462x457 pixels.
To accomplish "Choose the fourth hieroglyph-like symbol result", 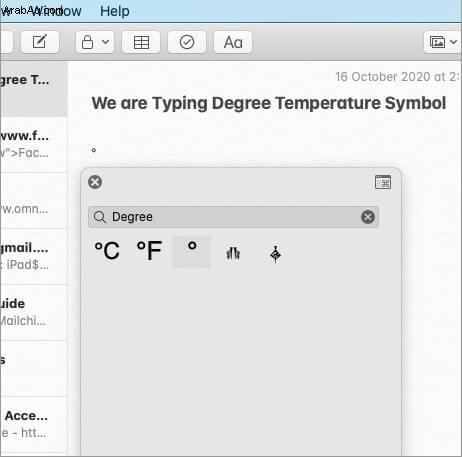I will [233, 253].
